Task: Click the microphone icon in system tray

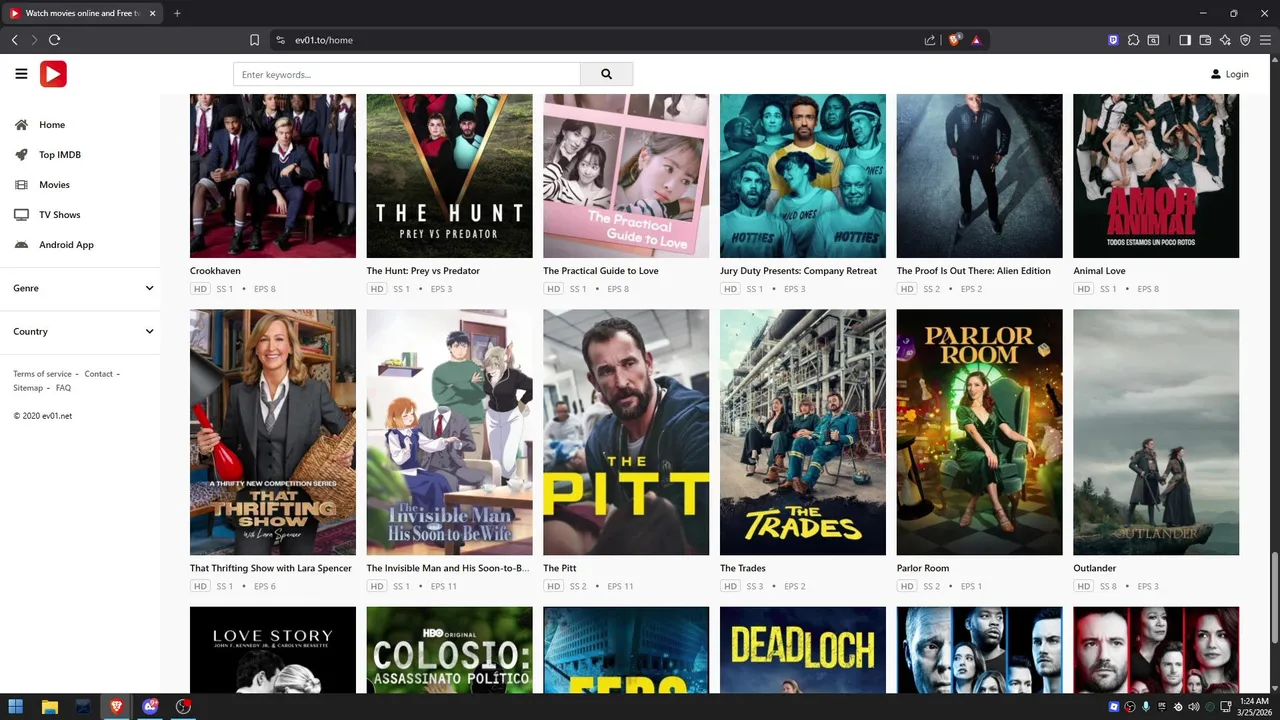Action: [x=1146, y=707]
